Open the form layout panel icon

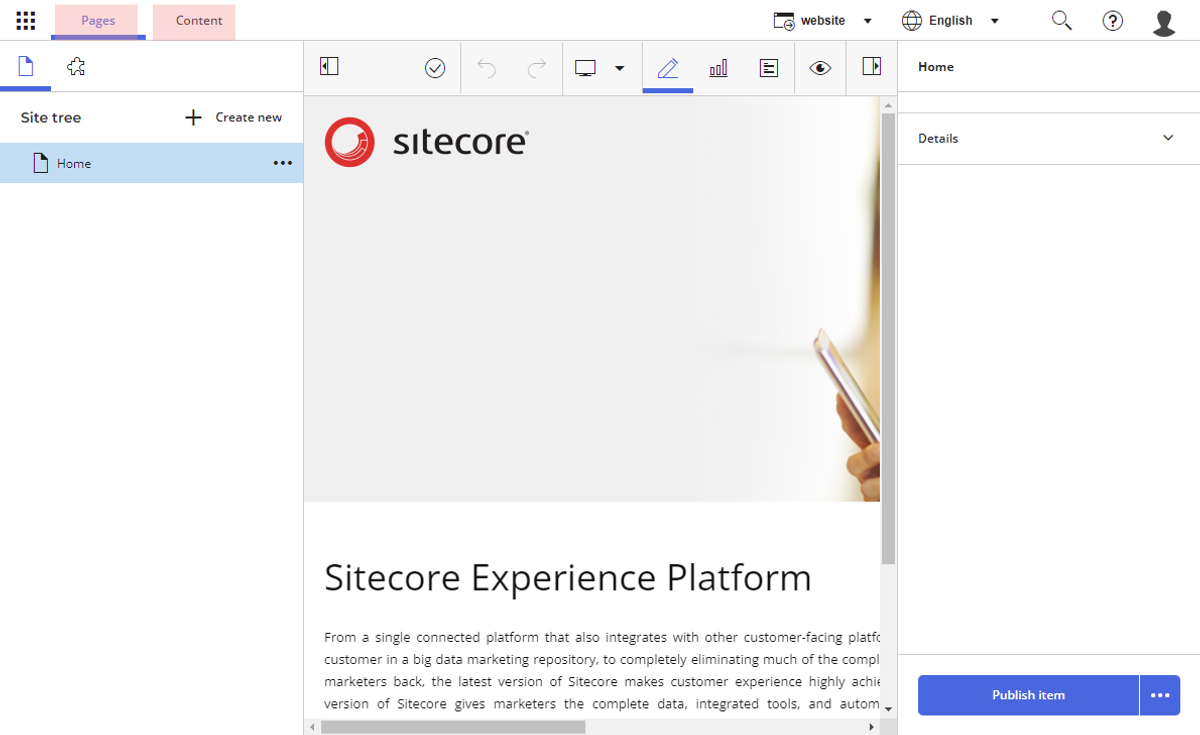point(769,68)
